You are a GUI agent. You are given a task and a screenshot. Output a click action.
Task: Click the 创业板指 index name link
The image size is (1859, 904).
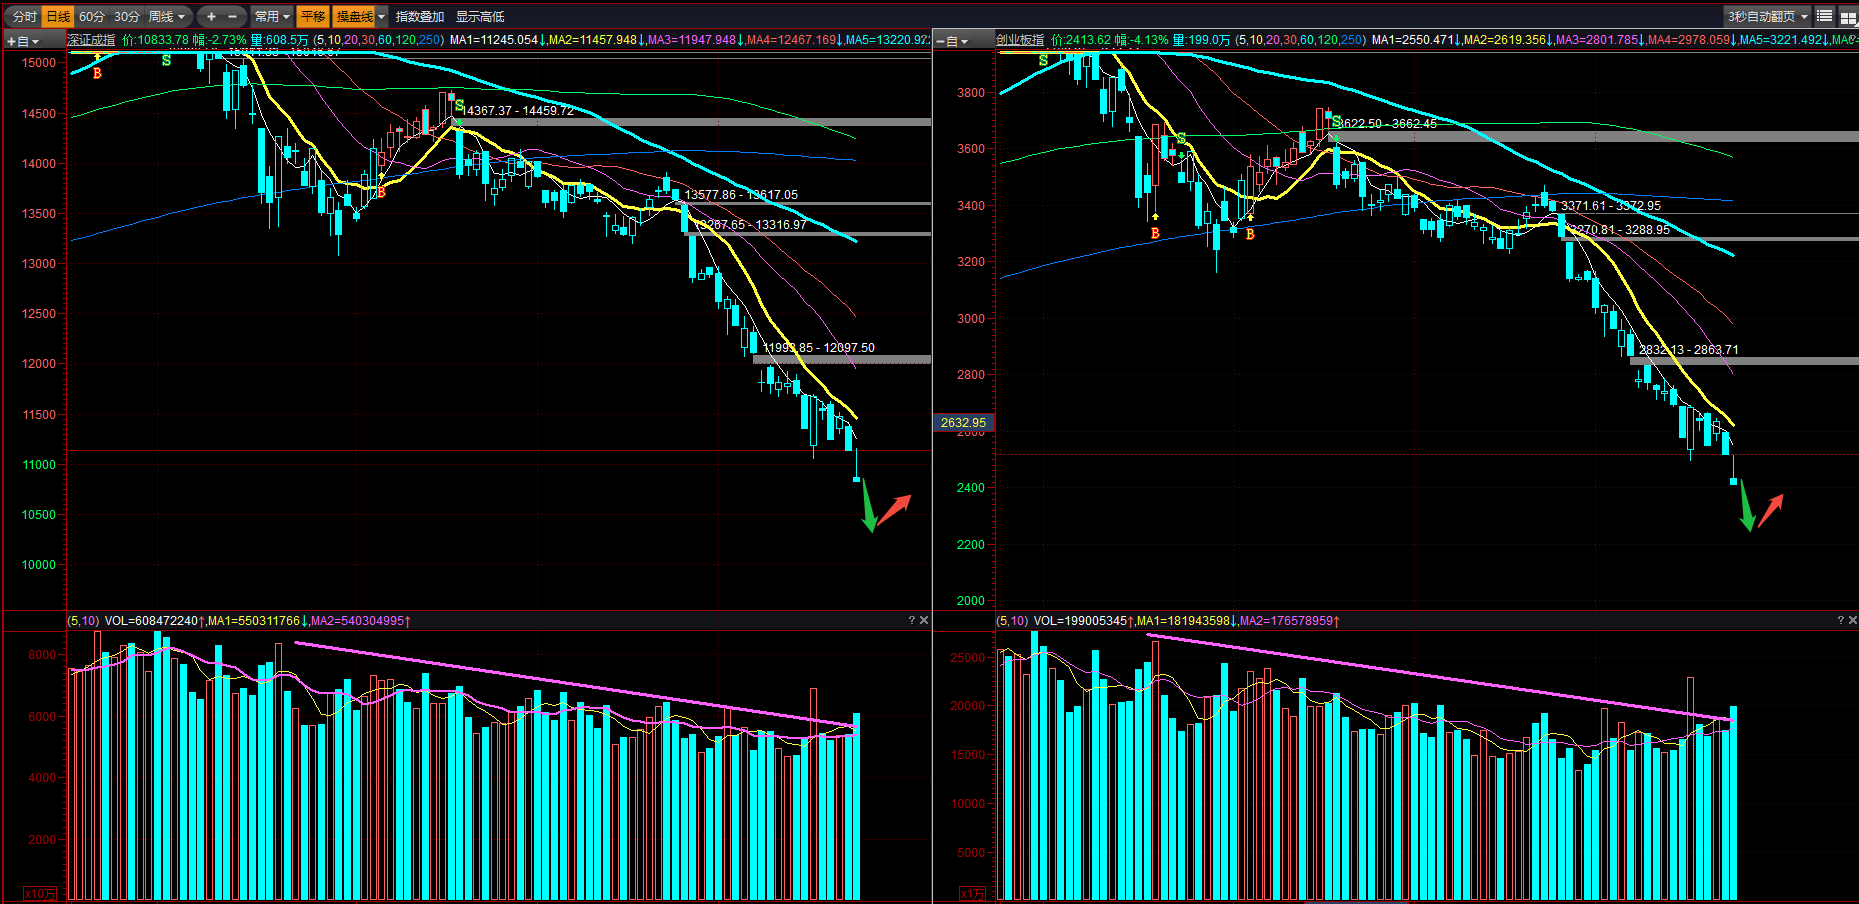point(1020,40)
